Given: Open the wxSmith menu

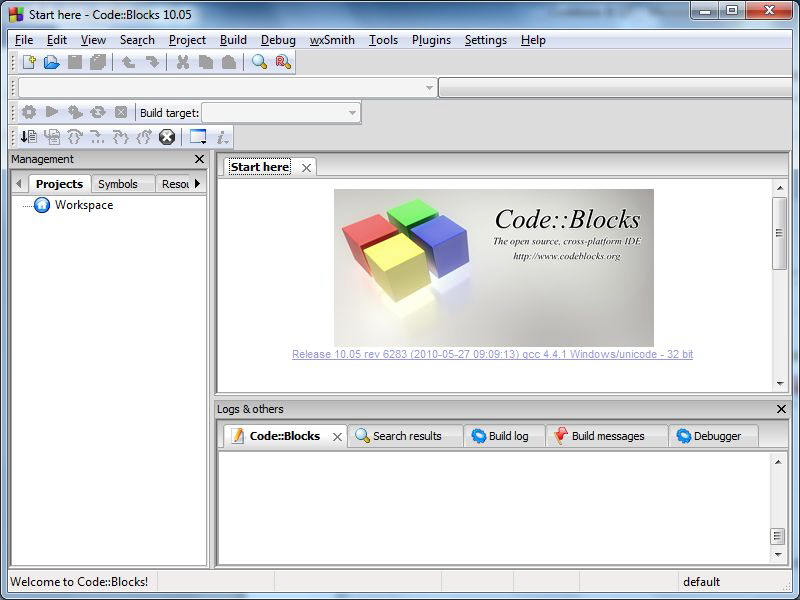Looking at the screenshot, I should (332, 40).
